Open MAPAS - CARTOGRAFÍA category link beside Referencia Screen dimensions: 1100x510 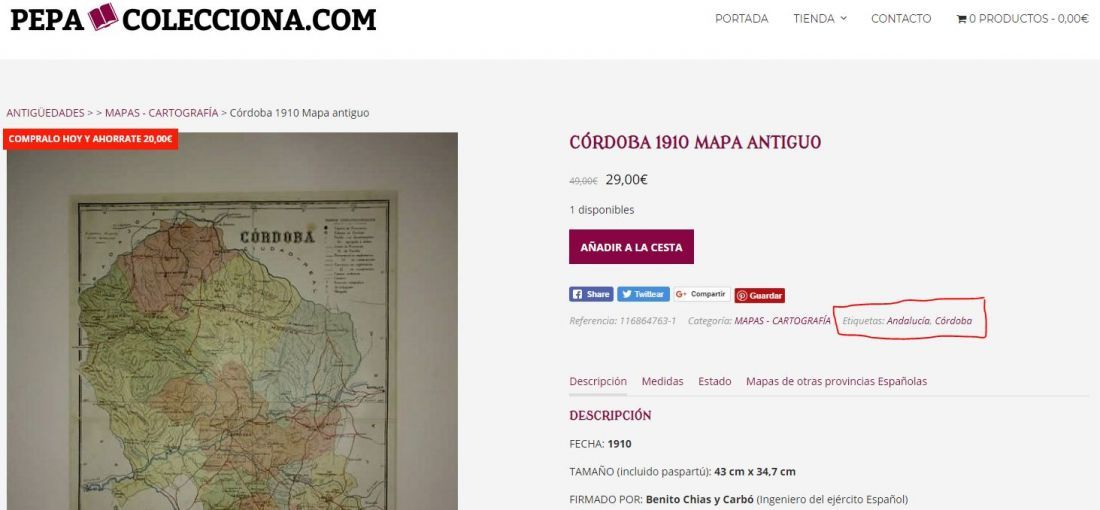click(782, 321)
